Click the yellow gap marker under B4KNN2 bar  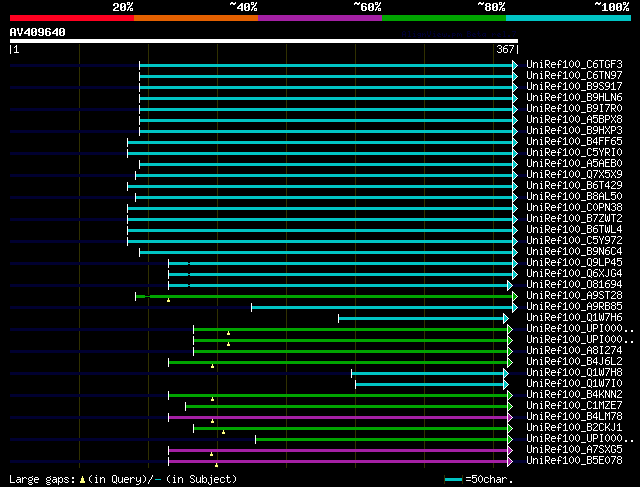coord(212,399)
